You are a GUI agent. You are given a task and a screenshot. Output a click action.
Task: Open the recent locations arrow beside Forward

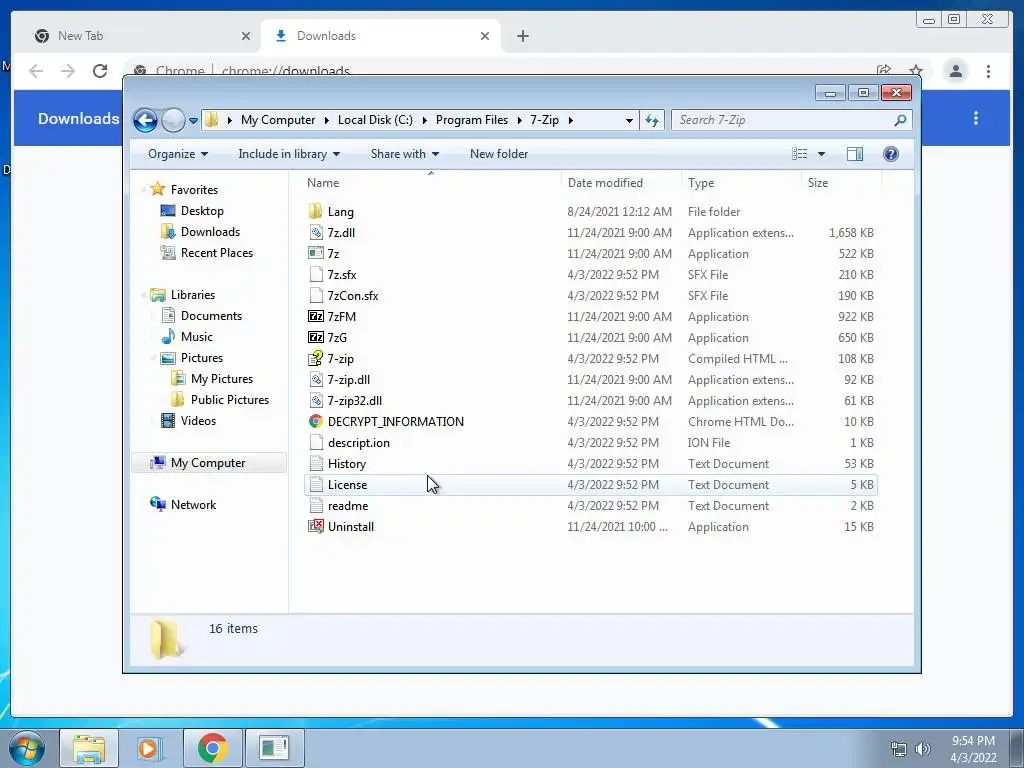click(x=193, y=121)
